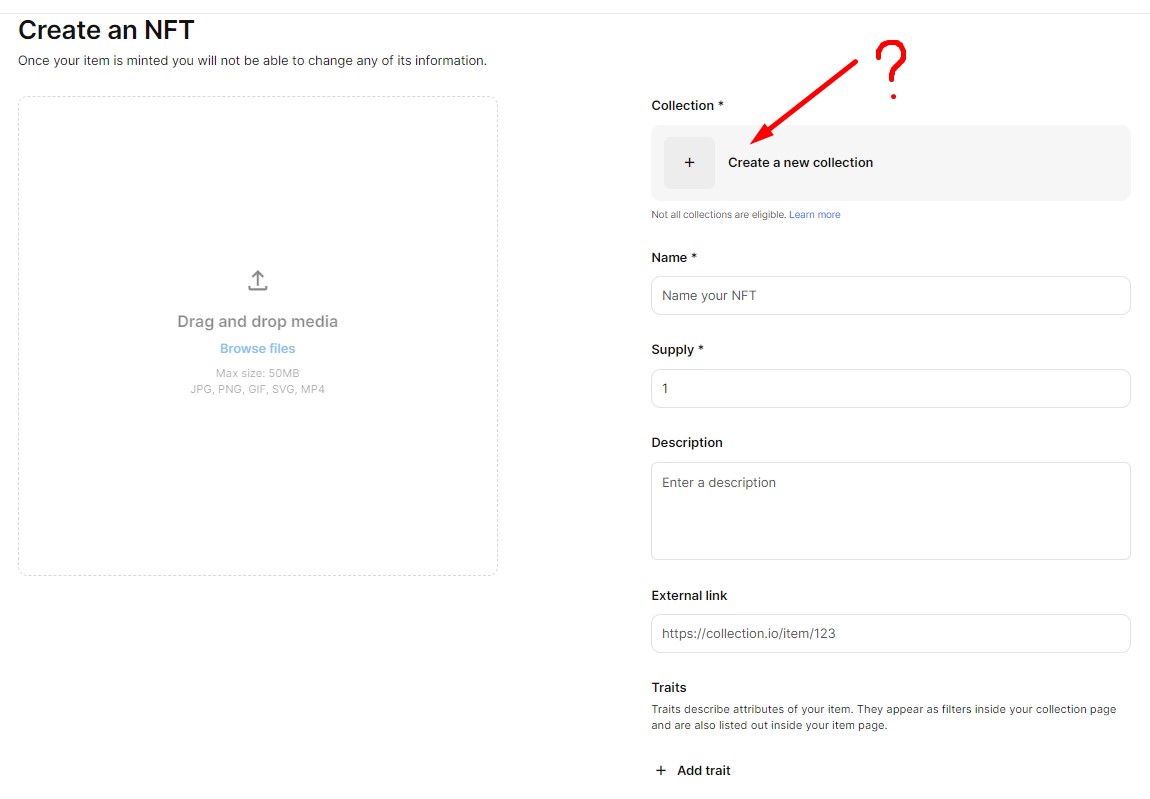Image resolution: width=1150 pixels, height=799 pixels.
Task: Click the minting warning text under the heading
Action: point(252,60)
